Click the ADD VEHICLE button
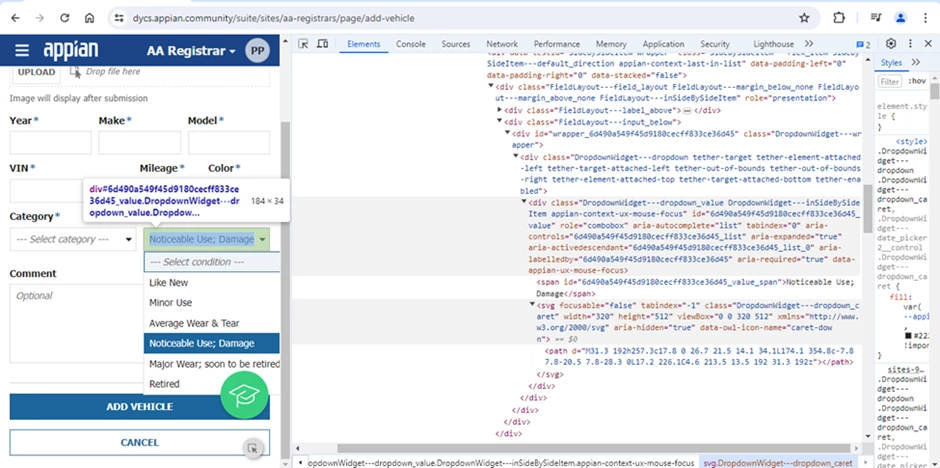The width and height of the screenshot is (940, 468). pyautogui.click(x=140, y=406)
